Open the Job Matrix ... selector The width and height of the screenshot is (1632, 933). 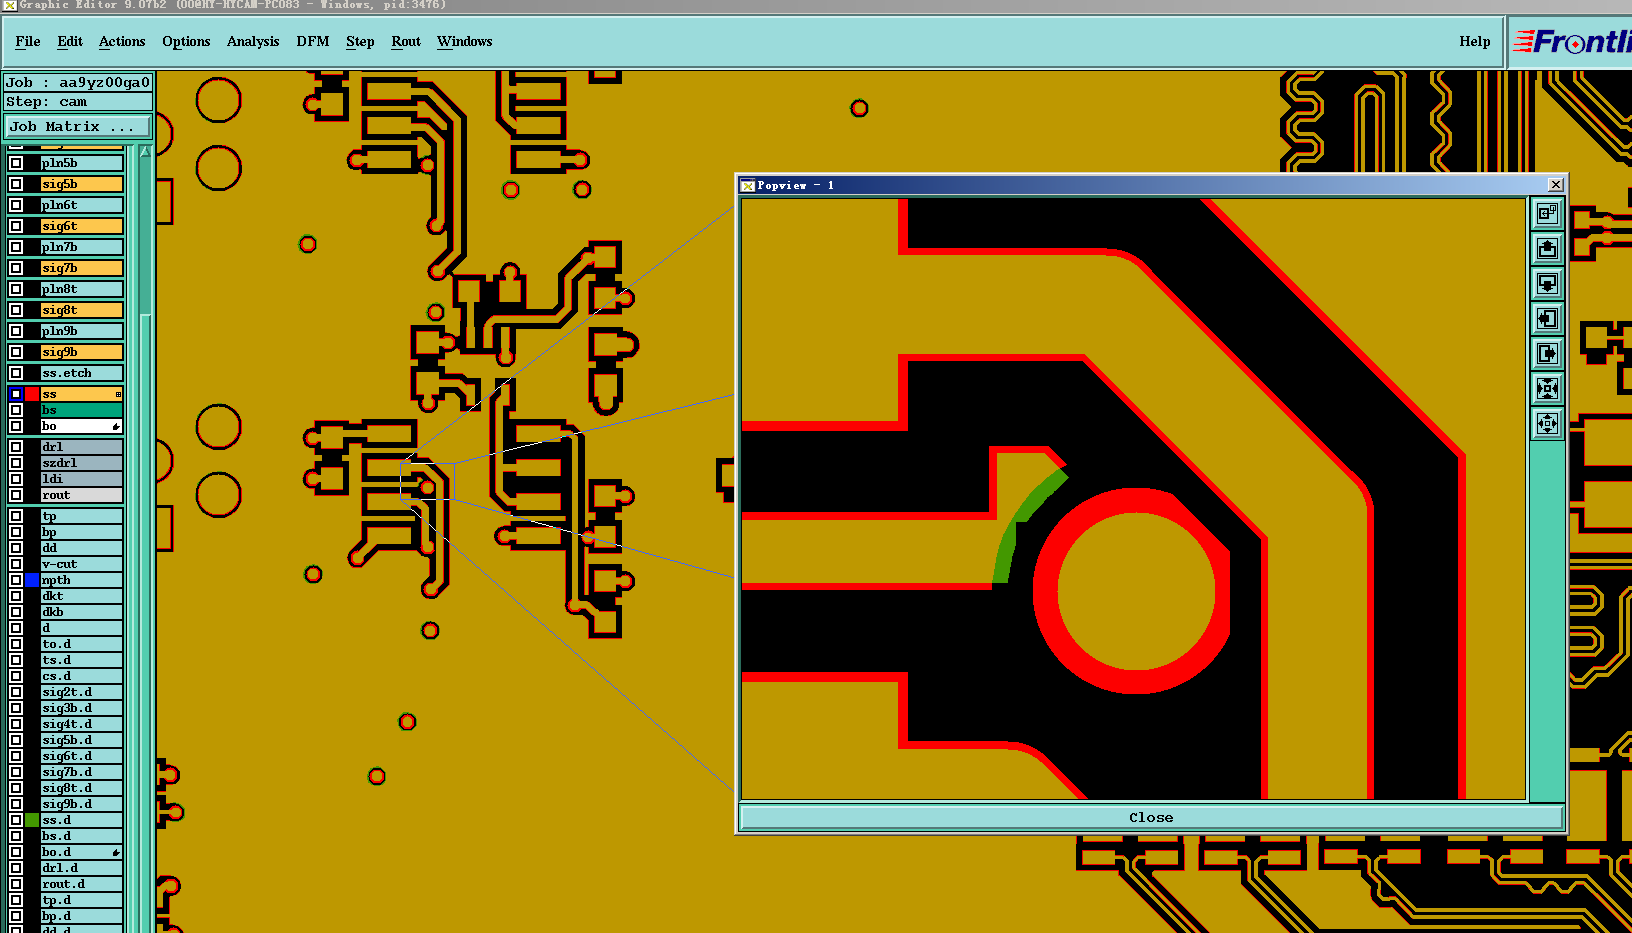pyautogui.click(x=78, y=127)
